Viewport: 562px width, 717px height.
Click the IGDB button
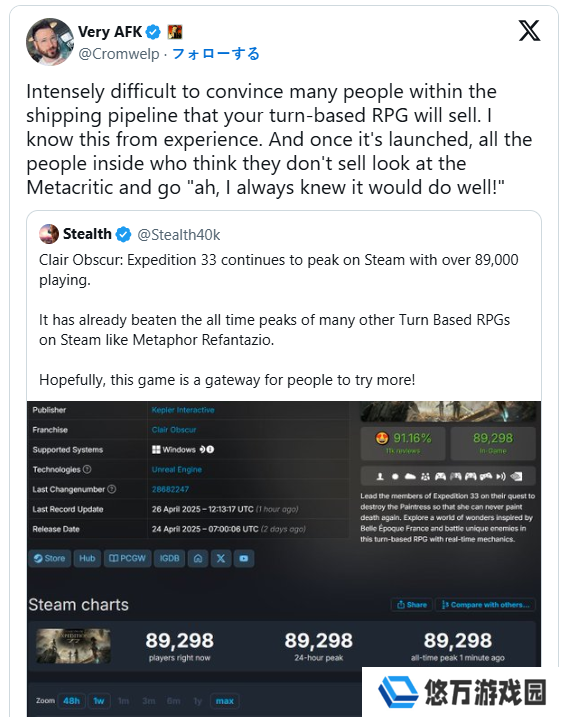[x=169, y=558]
